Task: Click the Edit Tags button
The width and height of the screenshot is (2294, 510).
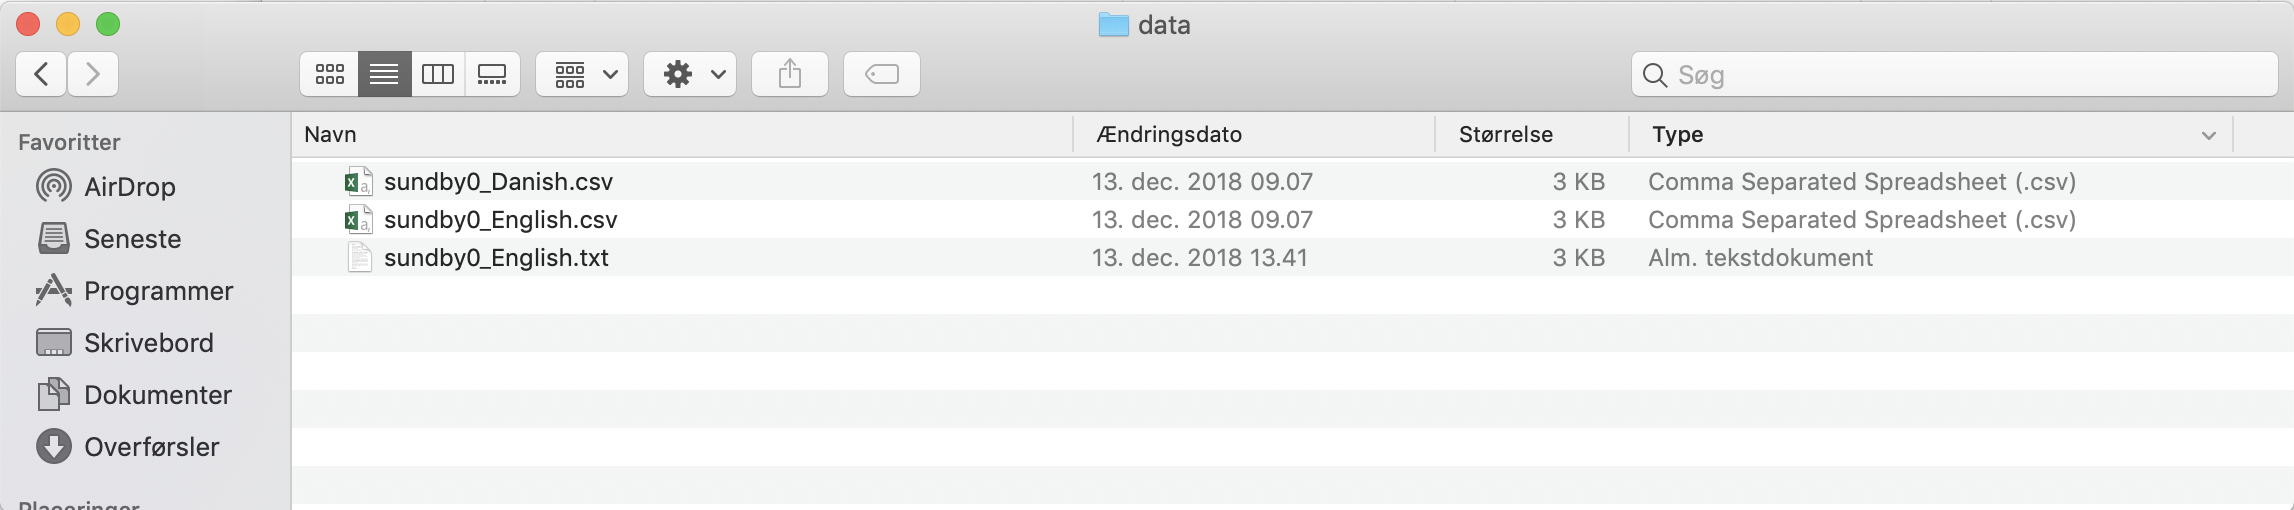Action: [881, 74]
